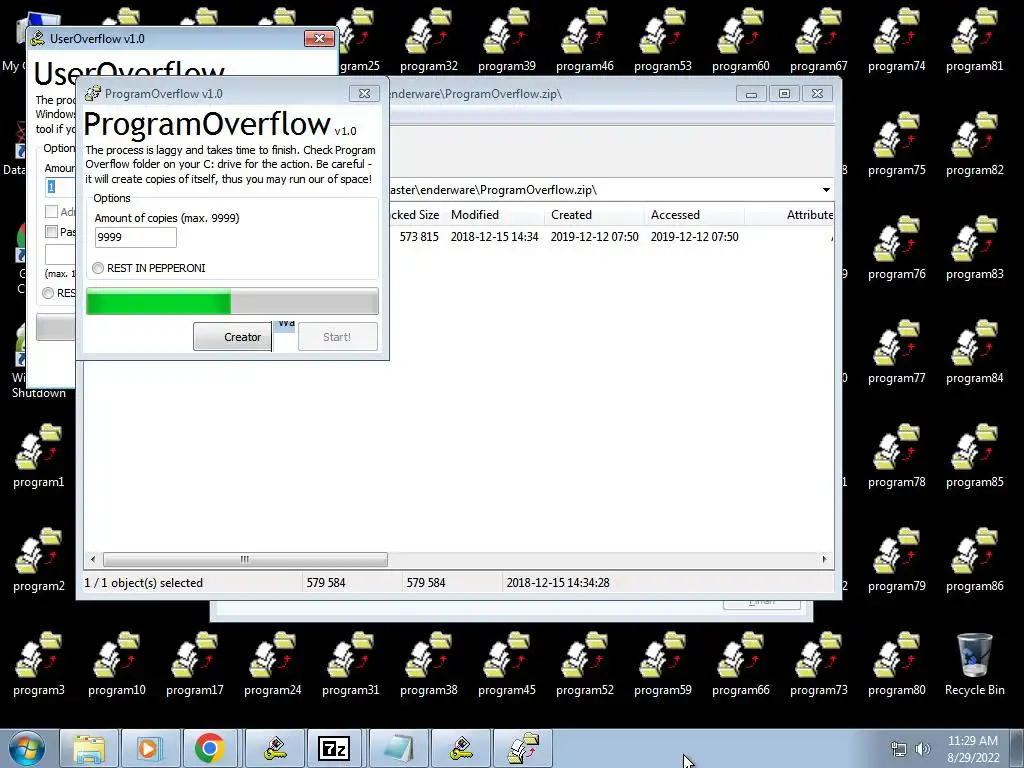Toggle the second checkbox in UserOverflow options
Image resolution: width=1024 pixels, height=768 pixels.
point(52,232)
